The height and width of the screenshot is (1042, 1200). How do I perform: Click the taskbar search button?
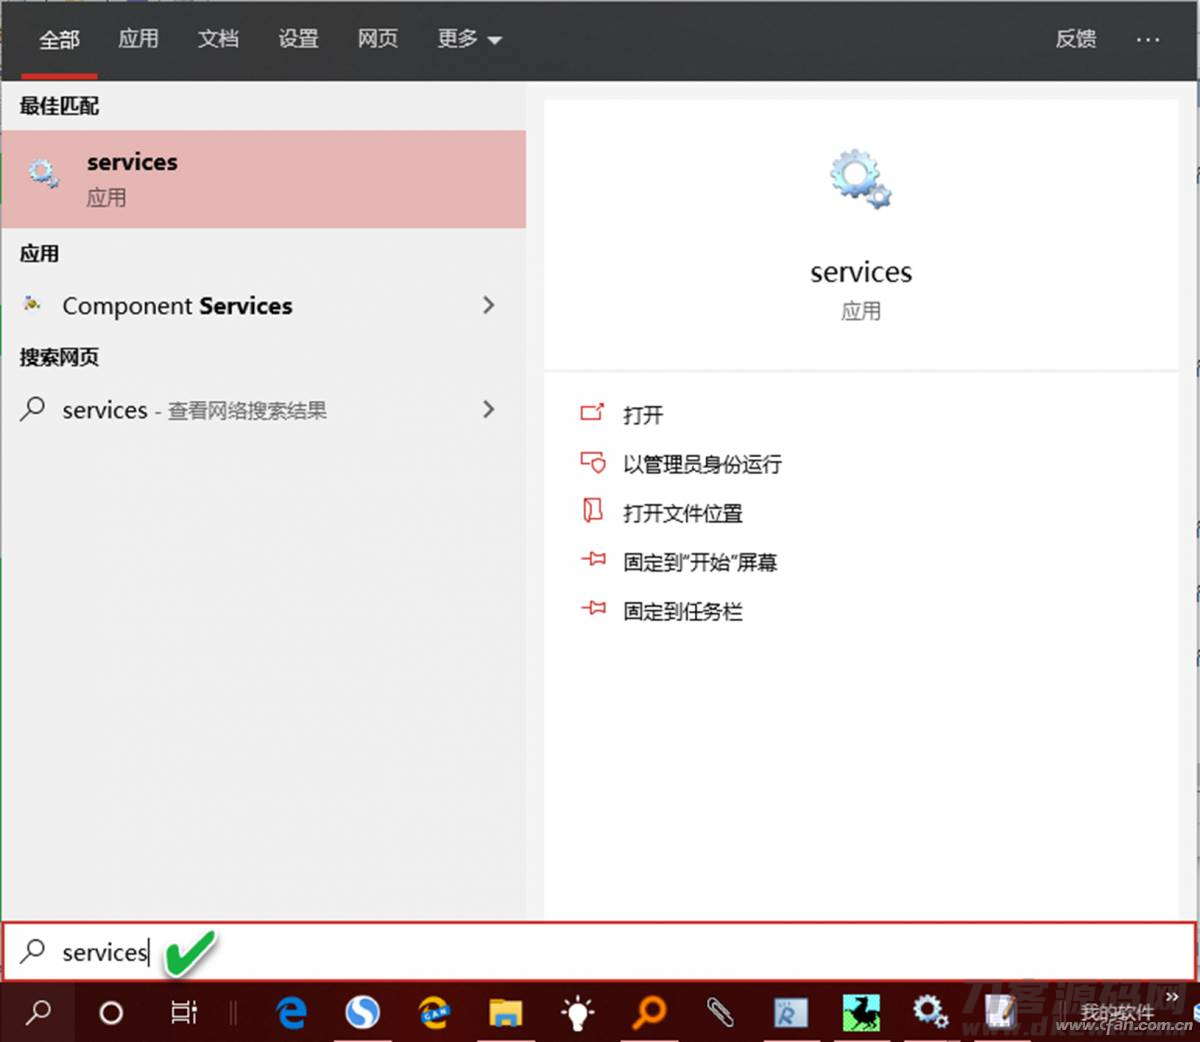(38, 1012)
